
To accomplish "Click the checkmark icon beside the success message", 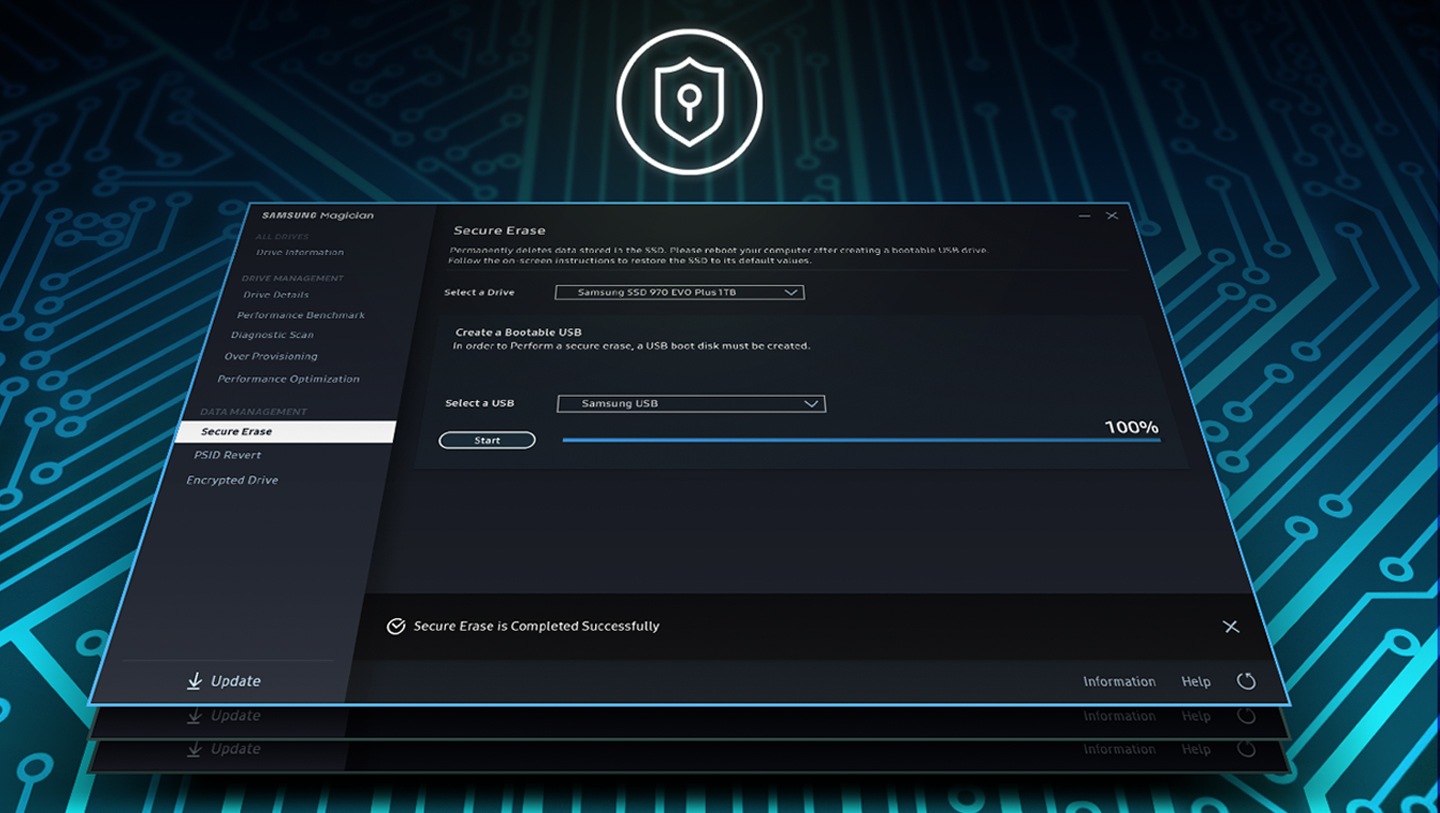I will click(396, 626).
